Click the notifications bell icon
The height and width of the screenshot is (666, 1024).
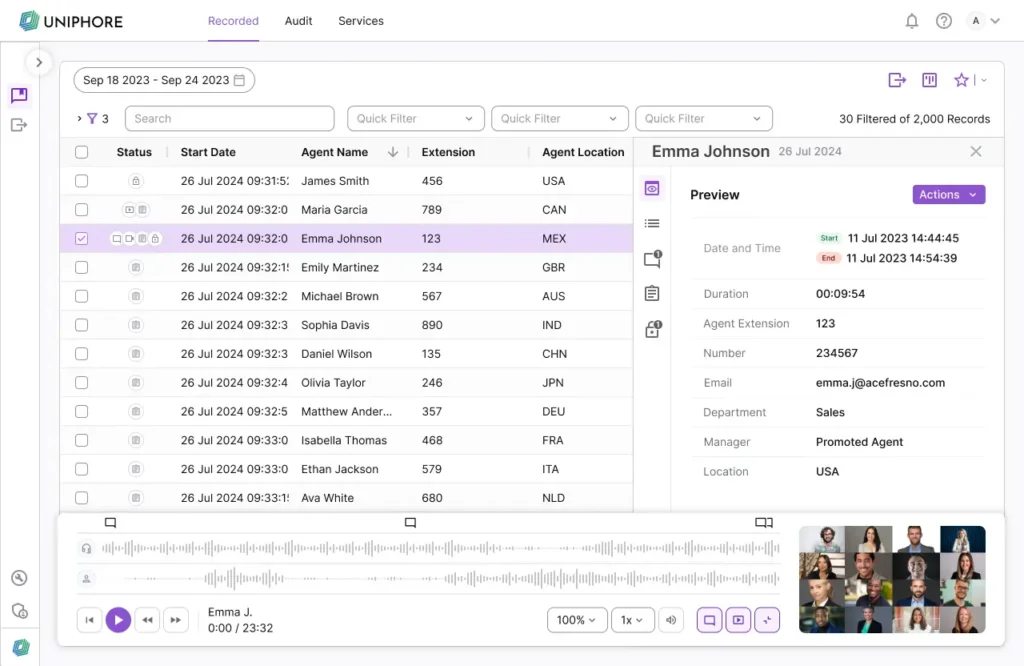click(x=911, y=21)
